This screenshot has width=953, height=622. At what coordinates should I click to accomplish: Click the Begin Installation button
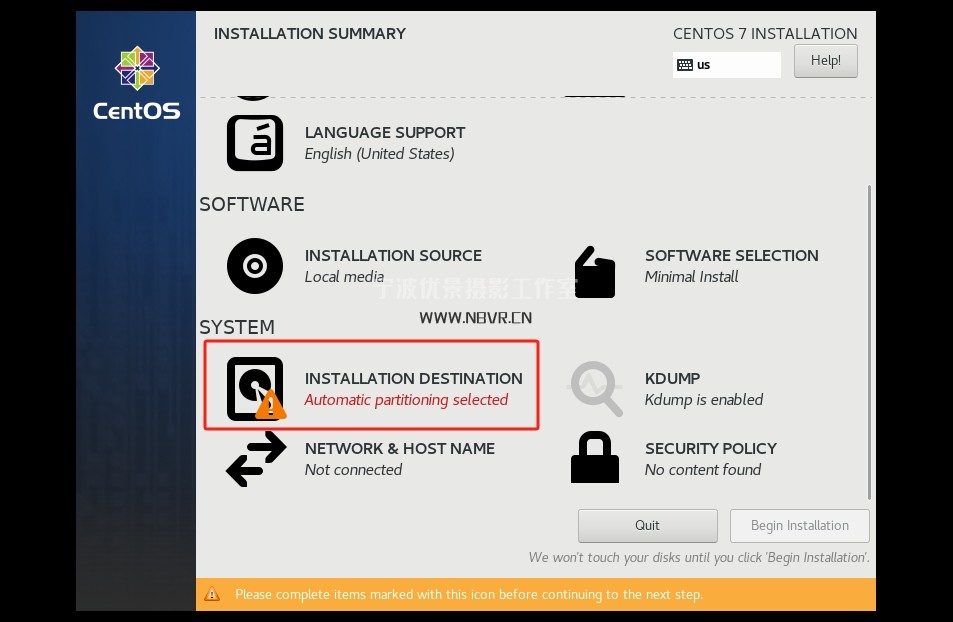point(799,526)
